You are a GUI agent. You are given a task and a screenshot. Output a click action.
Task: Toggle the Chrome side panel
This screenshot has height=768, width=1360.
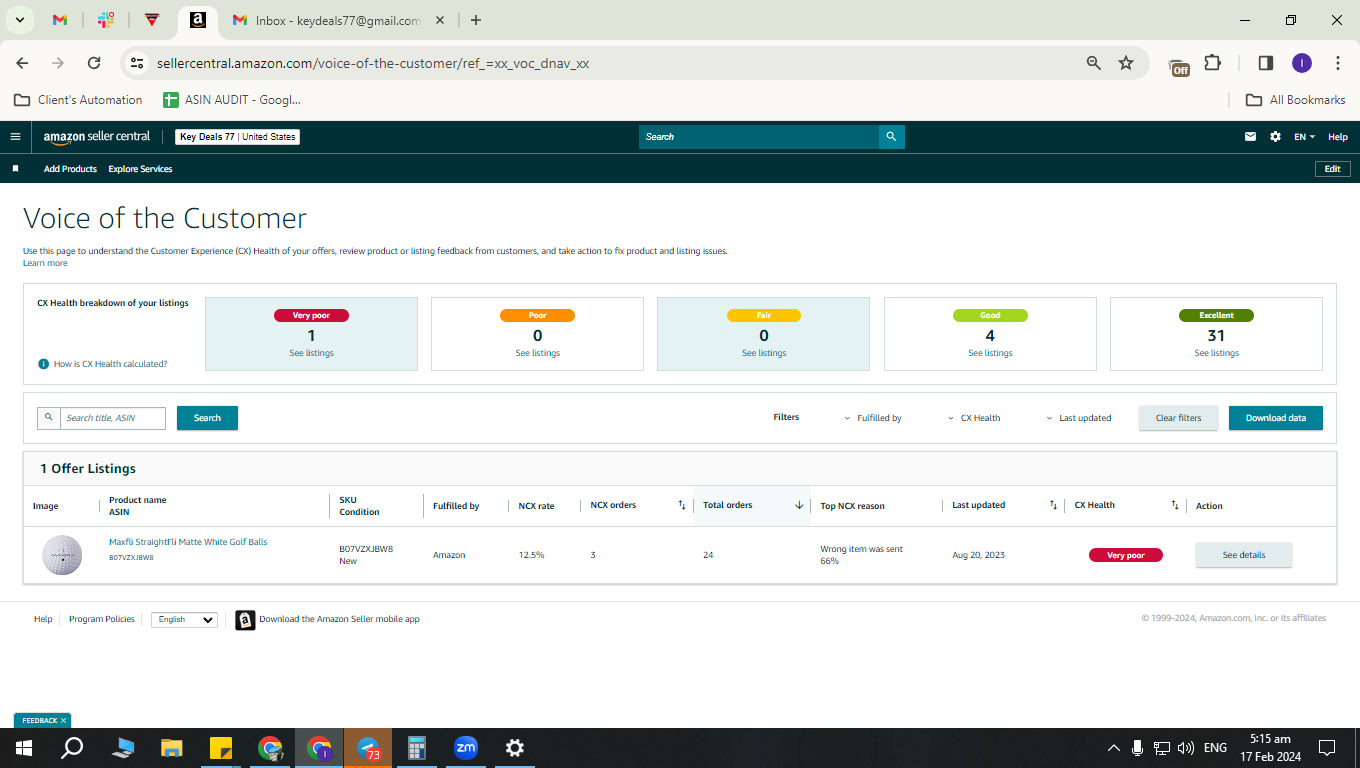pyautogui.click(x=1265, y=63)
